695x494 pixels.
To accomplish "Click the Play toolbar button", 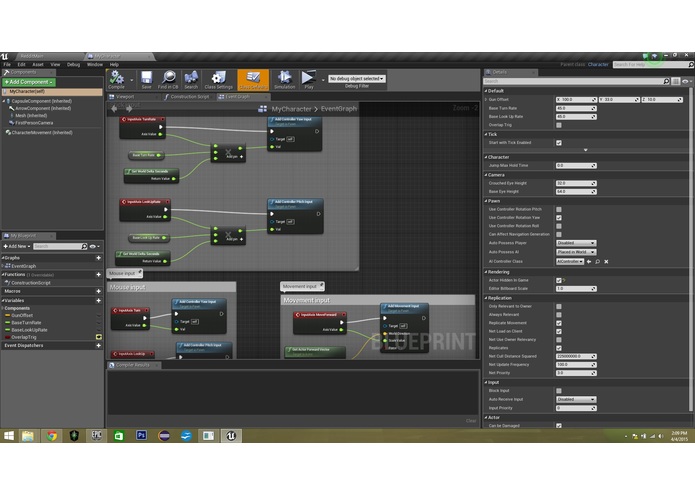I will coord(308,80).
